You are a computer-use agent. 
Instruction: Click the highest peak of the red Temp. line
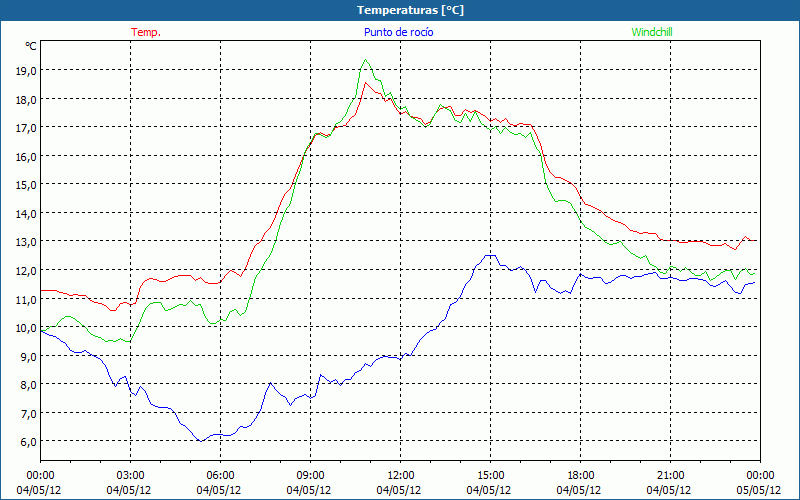[x=365, y=83]
